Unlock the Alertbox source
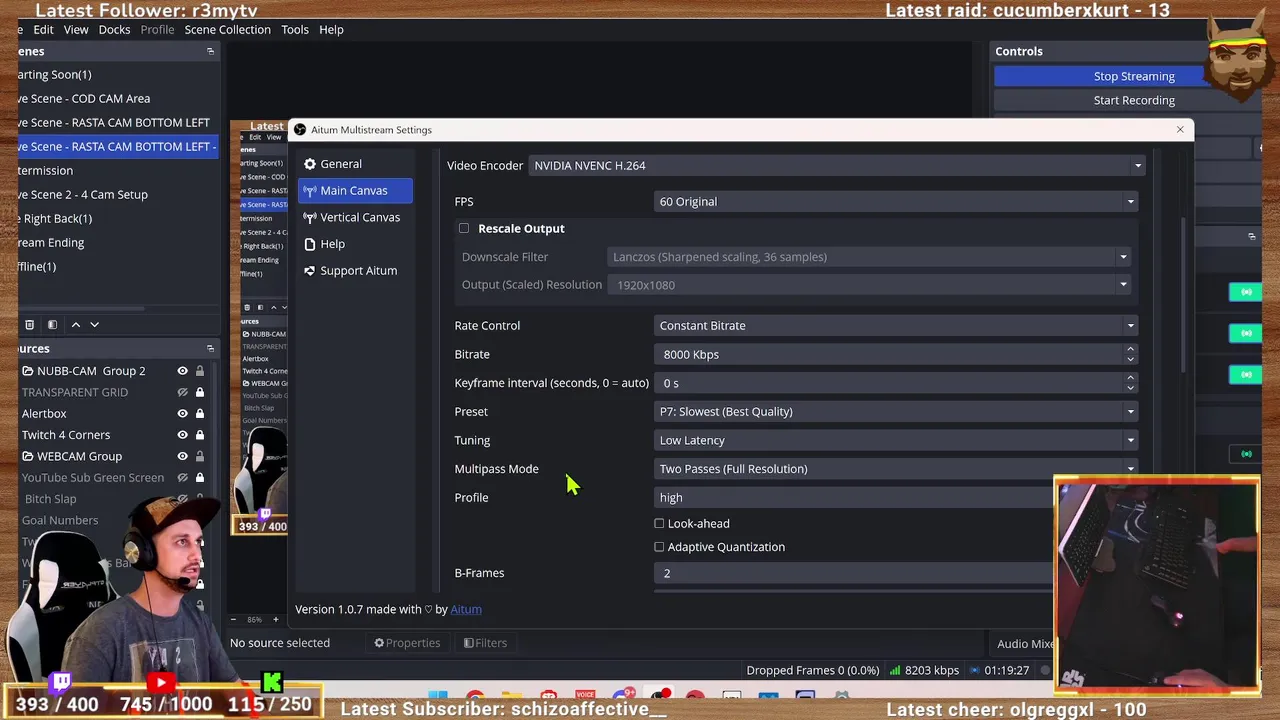1280x720 pixels. [x=200, y=413]
